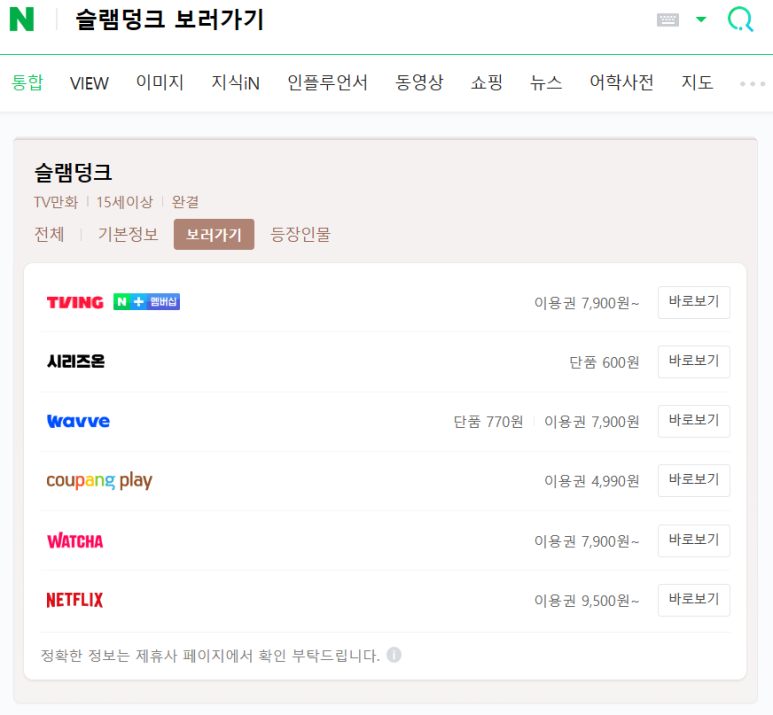Click the TVING logo
Screen dimensions: 773x715
[x=75, y=302]
